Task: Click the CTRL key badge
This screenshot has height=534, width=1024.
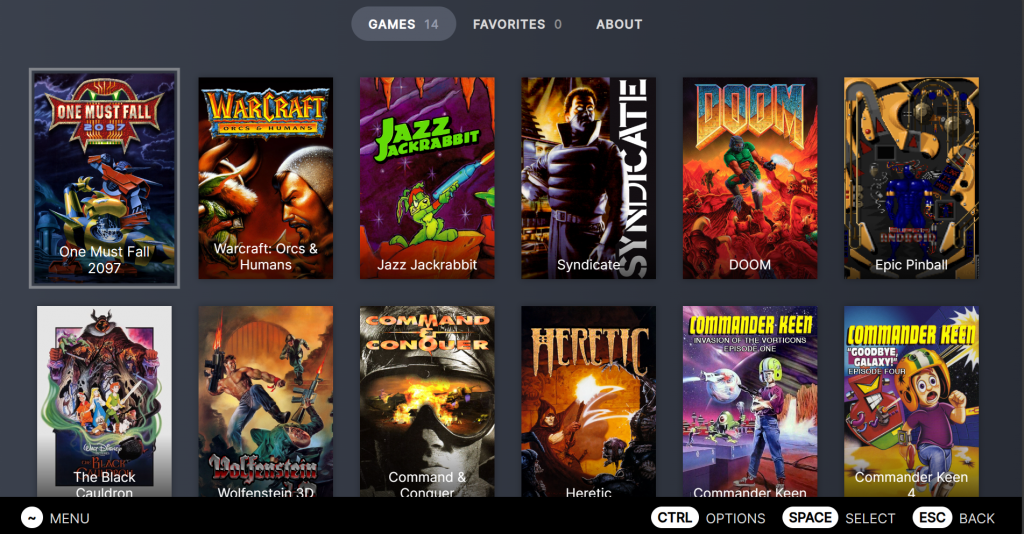Action: click(x=675, y=518)
